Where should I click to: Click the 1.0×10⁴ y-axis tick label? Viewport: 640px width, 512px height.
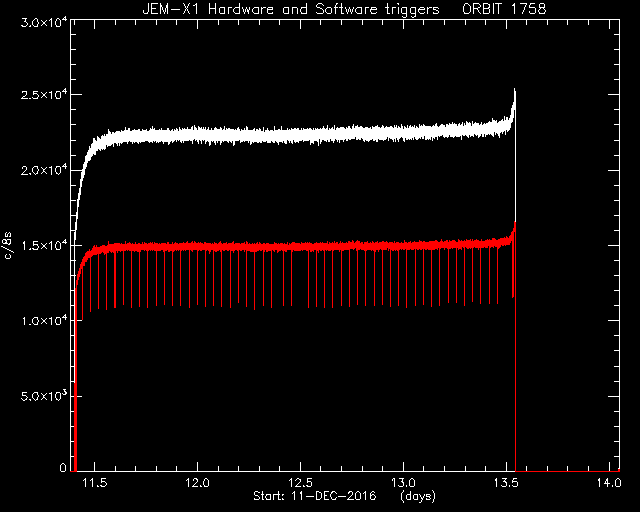[x=44, y=321]
